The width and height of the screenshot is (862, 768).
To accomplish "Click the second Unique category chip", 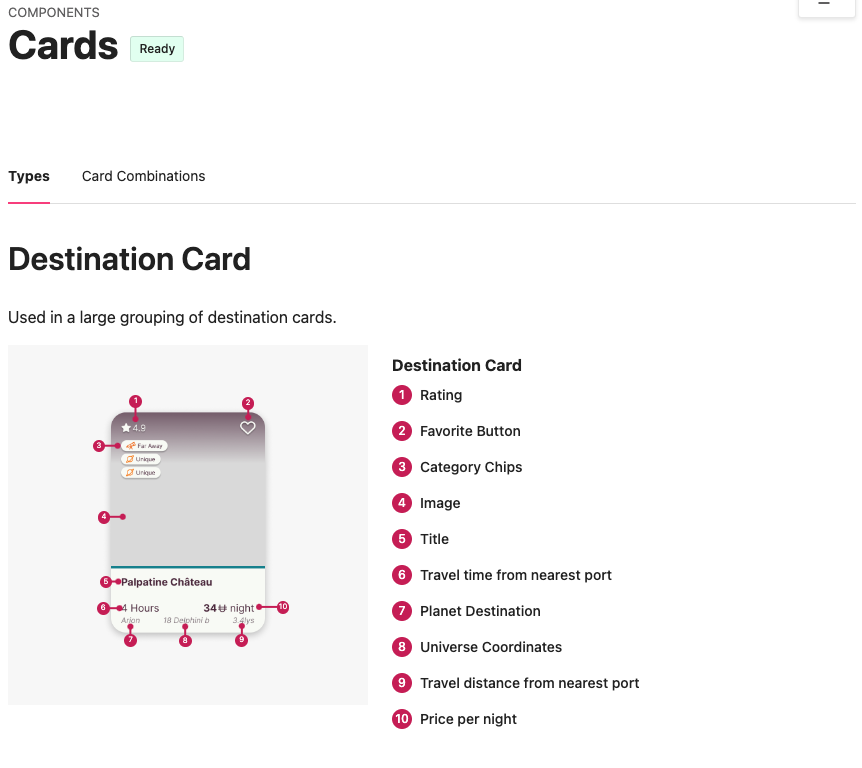I will [x=141, y=472].
